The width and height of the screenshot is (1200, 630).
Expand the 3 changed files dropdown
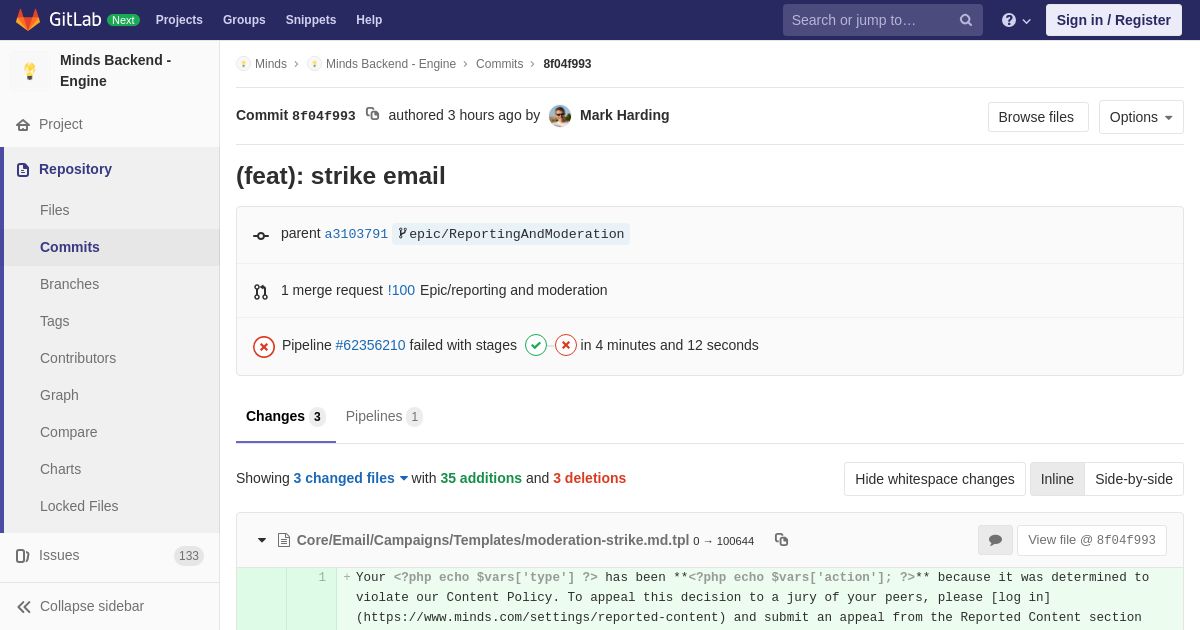[351, 478]
